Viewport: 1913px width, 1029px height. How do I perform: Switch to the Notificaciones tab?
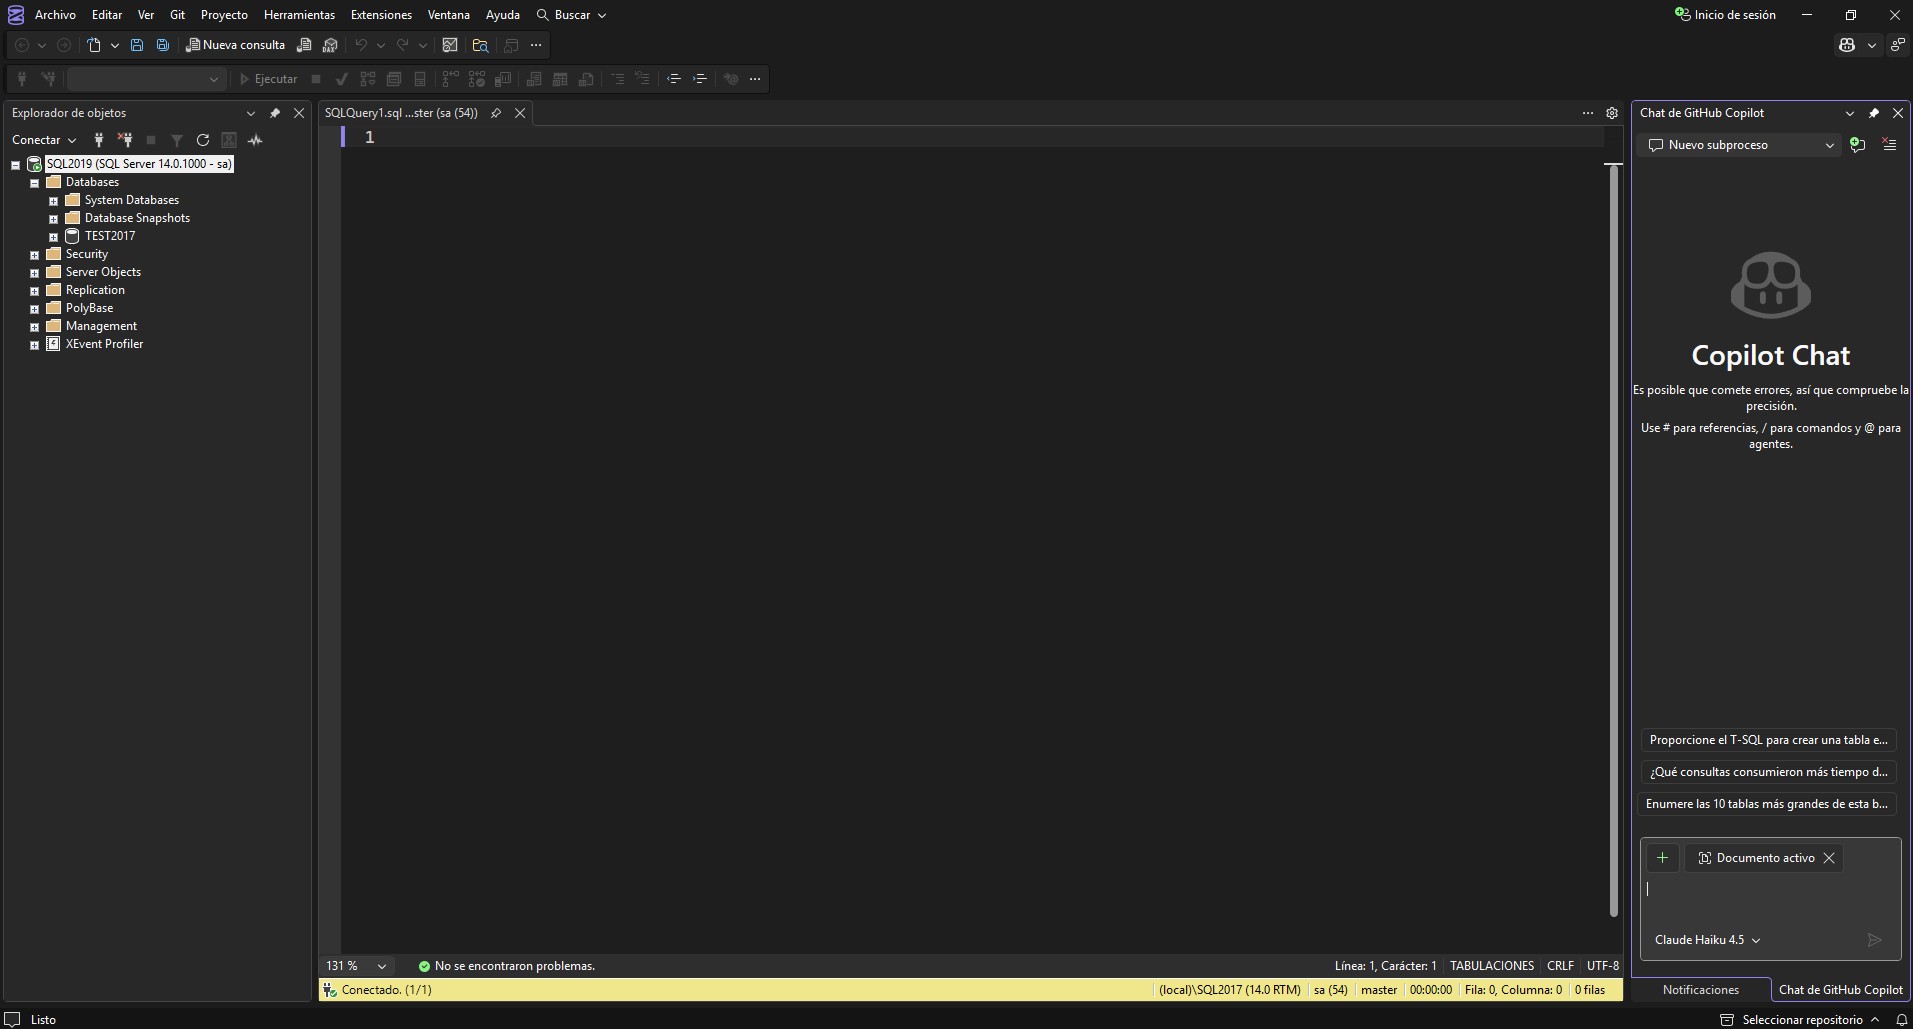(1700, 990)
